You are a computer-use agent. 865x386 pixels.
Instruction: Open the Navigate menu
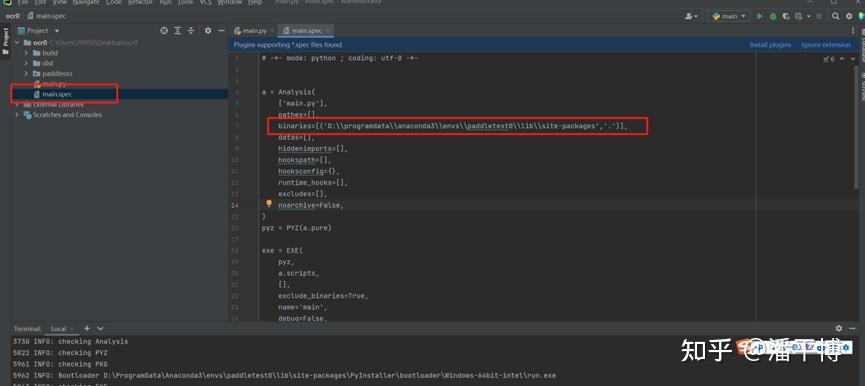tap(86, 2)
